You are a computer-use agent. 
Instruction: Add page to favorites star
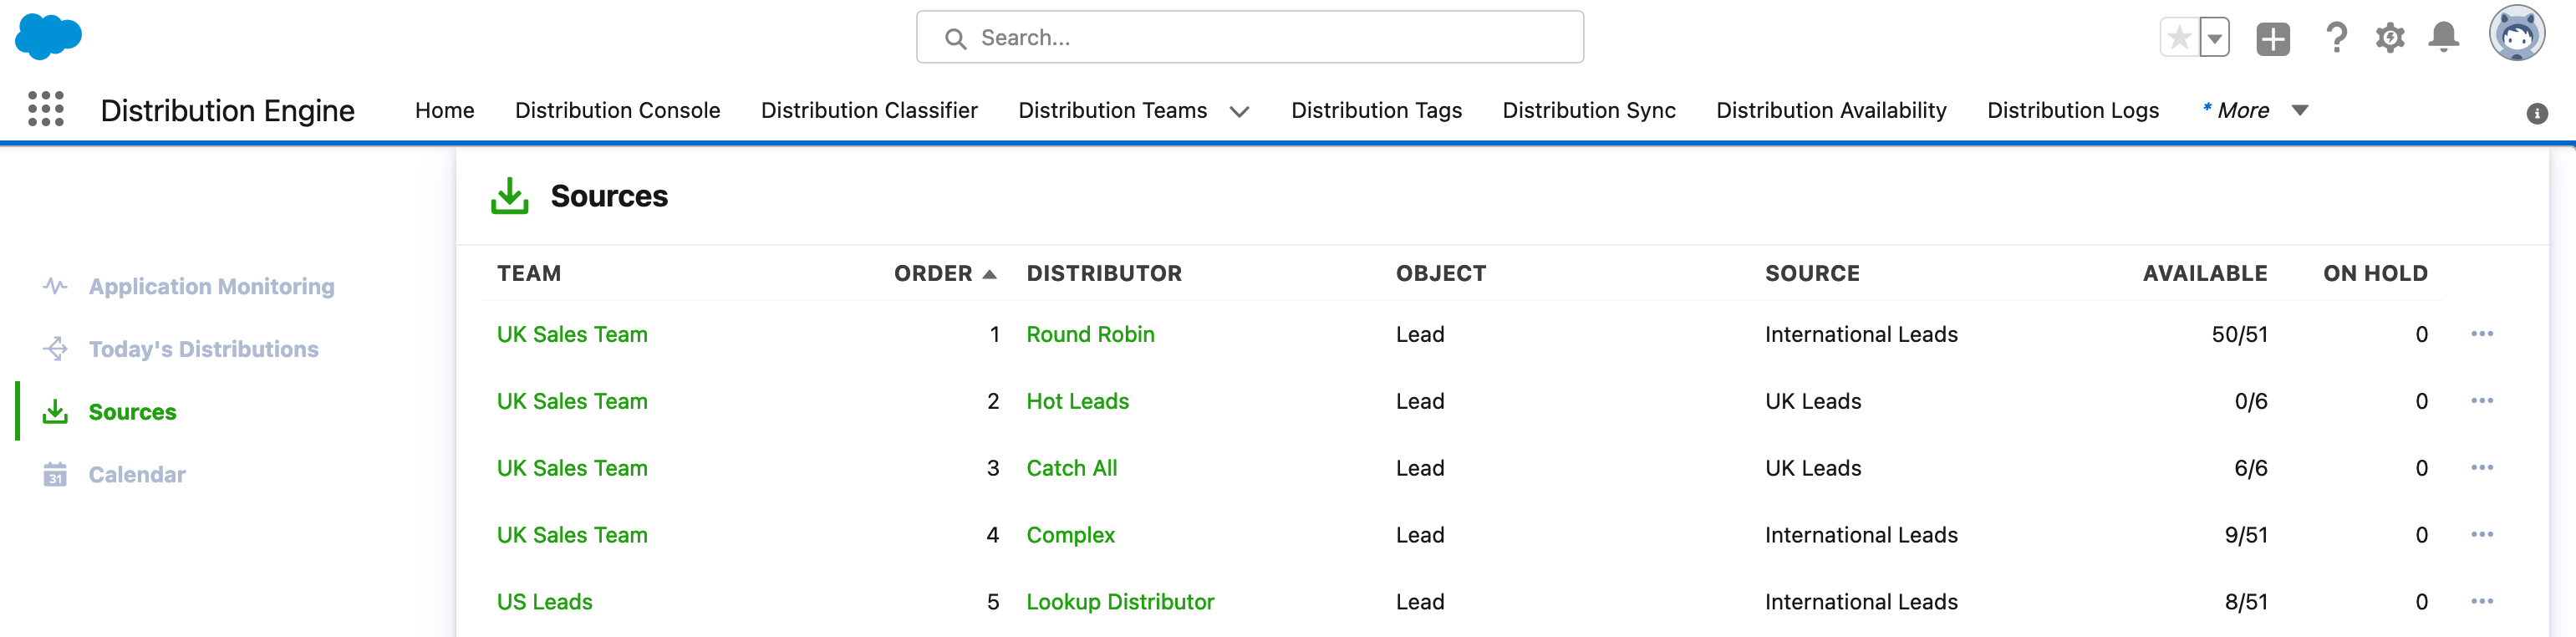click(x=2180, y=38)
